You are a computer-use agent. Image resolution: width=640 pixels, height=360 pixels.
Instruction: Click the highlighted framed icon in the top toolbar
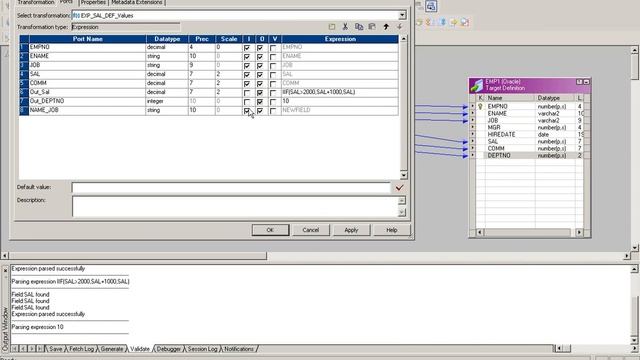[x=431, y=6]
